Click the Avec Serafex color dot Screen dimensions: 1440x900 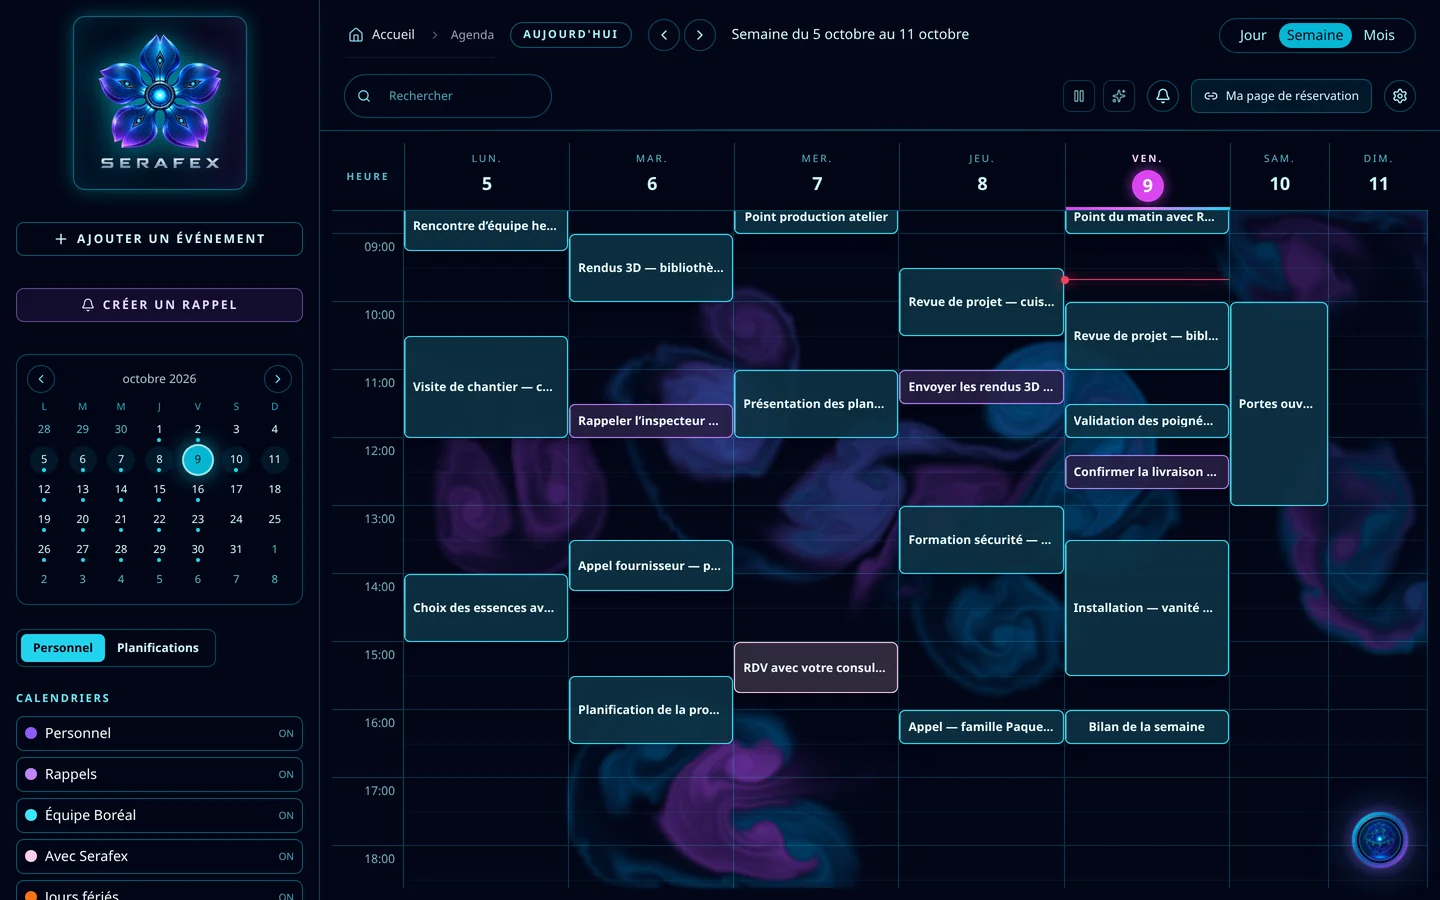point(31,856)
